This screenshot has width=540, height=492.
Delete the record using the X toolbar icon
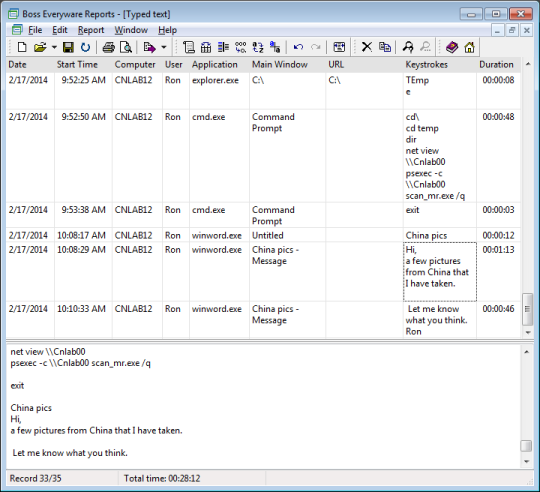coord(367,47)
